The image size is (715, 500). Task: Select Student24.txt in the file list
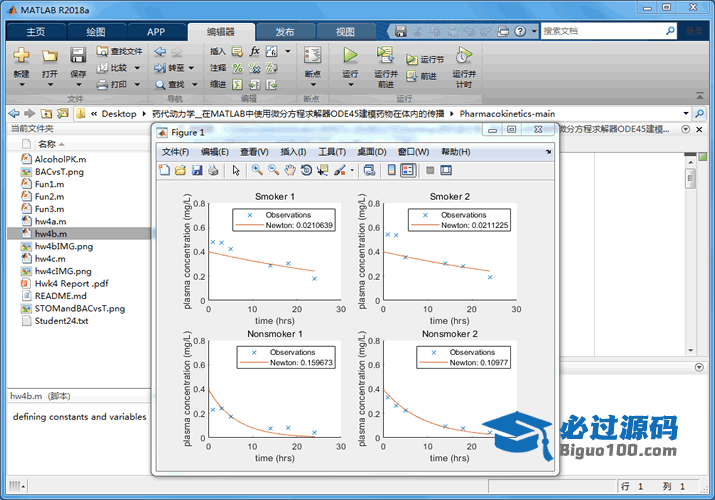pyautogui.click(x=62, y=321)
